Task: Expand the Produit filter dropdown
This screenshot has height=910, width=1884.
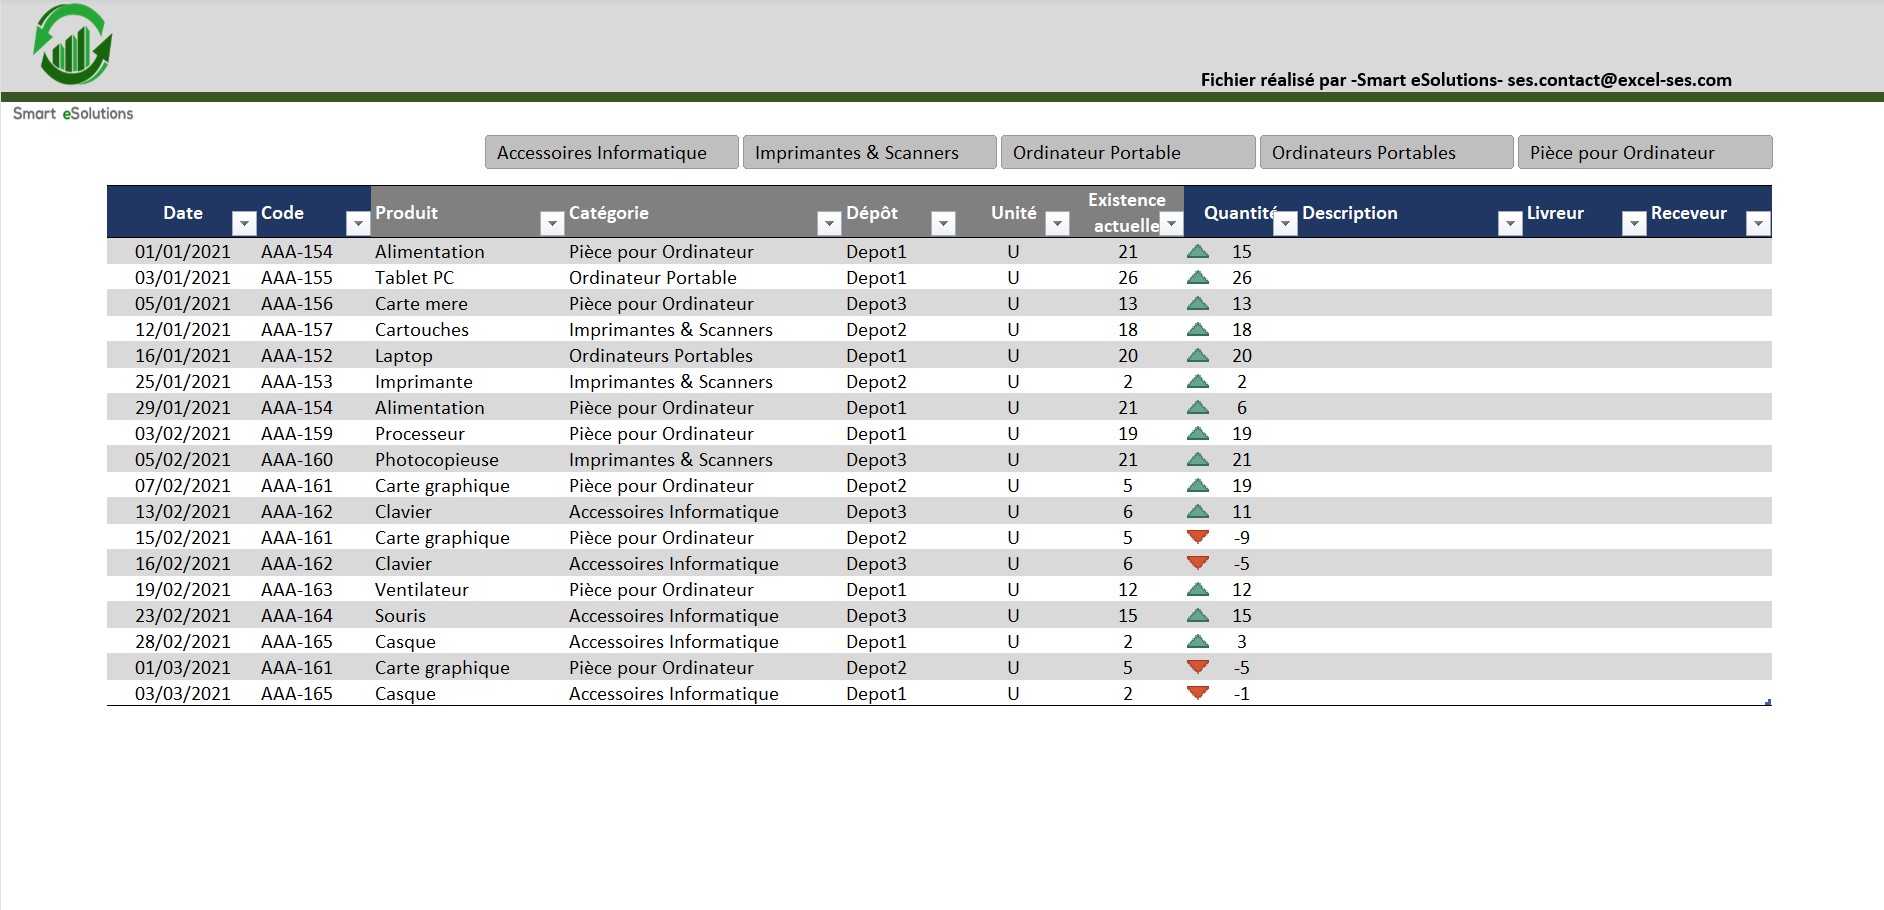Action: tap(551, 224)
